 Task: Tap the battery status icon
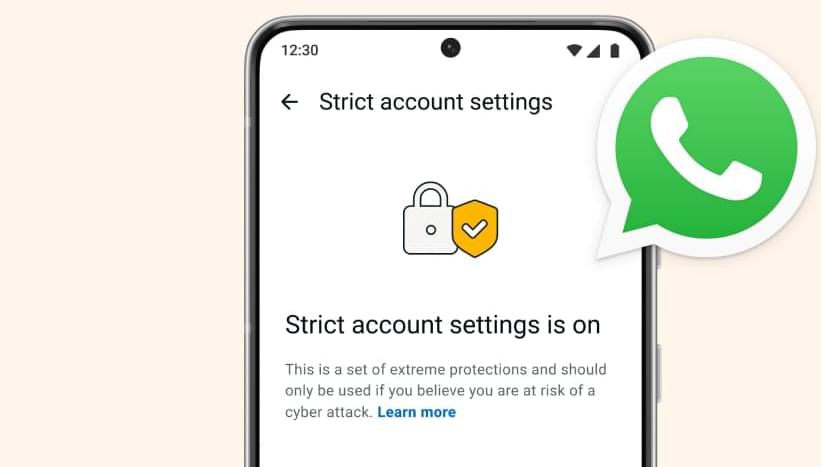[x=615, y=51]
